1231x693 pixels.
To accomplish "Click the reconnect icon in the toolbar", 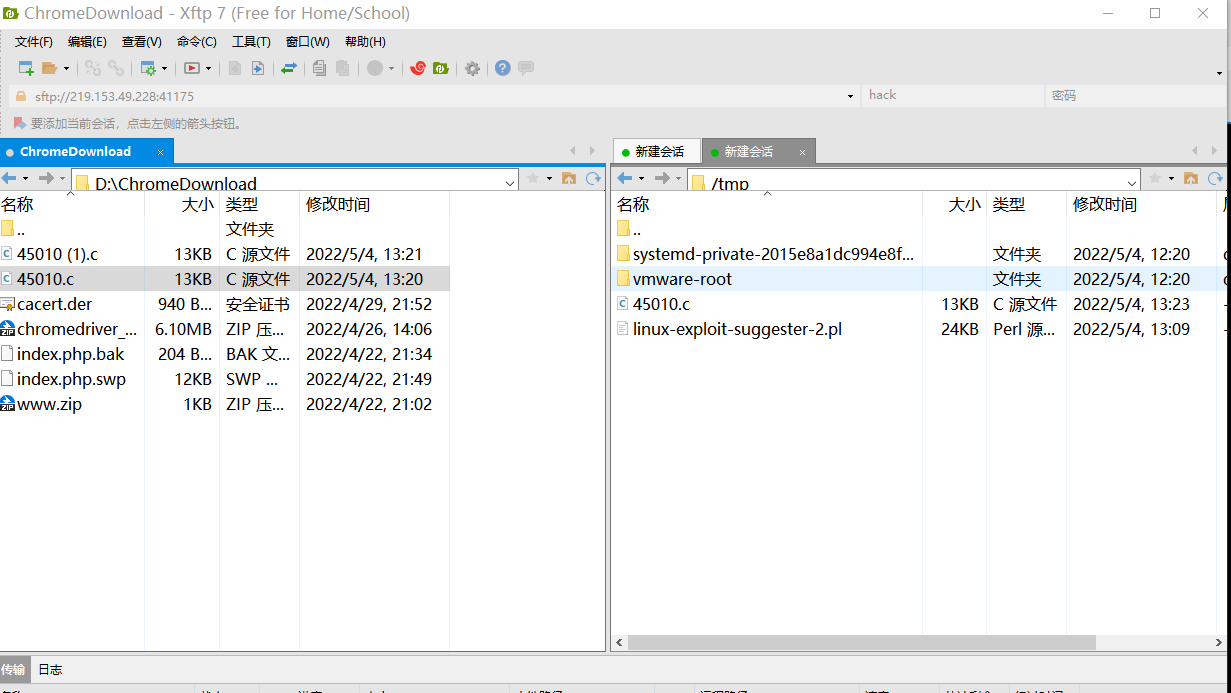I will pos(93,68).
